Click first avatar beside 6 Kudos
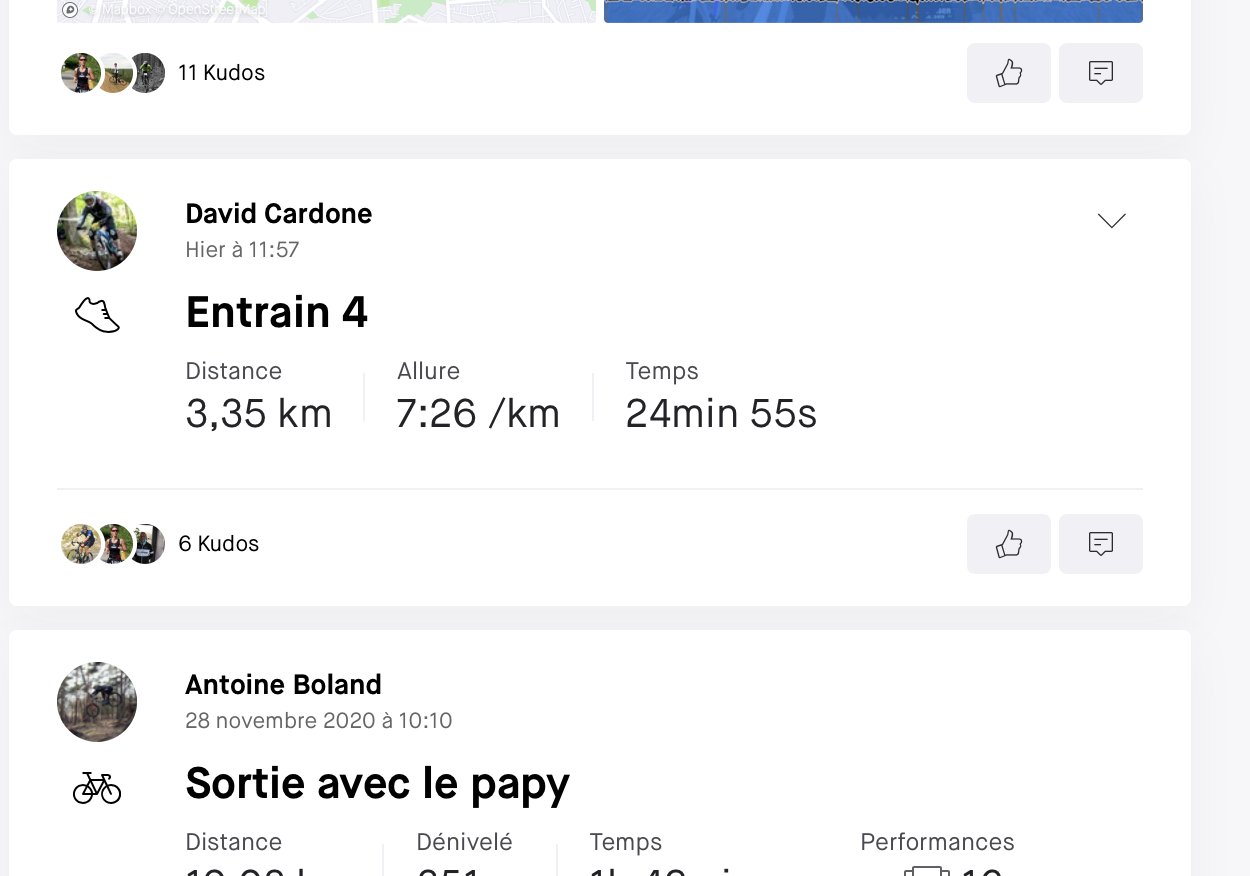The image size is (1250, 876). pos(80,544)
